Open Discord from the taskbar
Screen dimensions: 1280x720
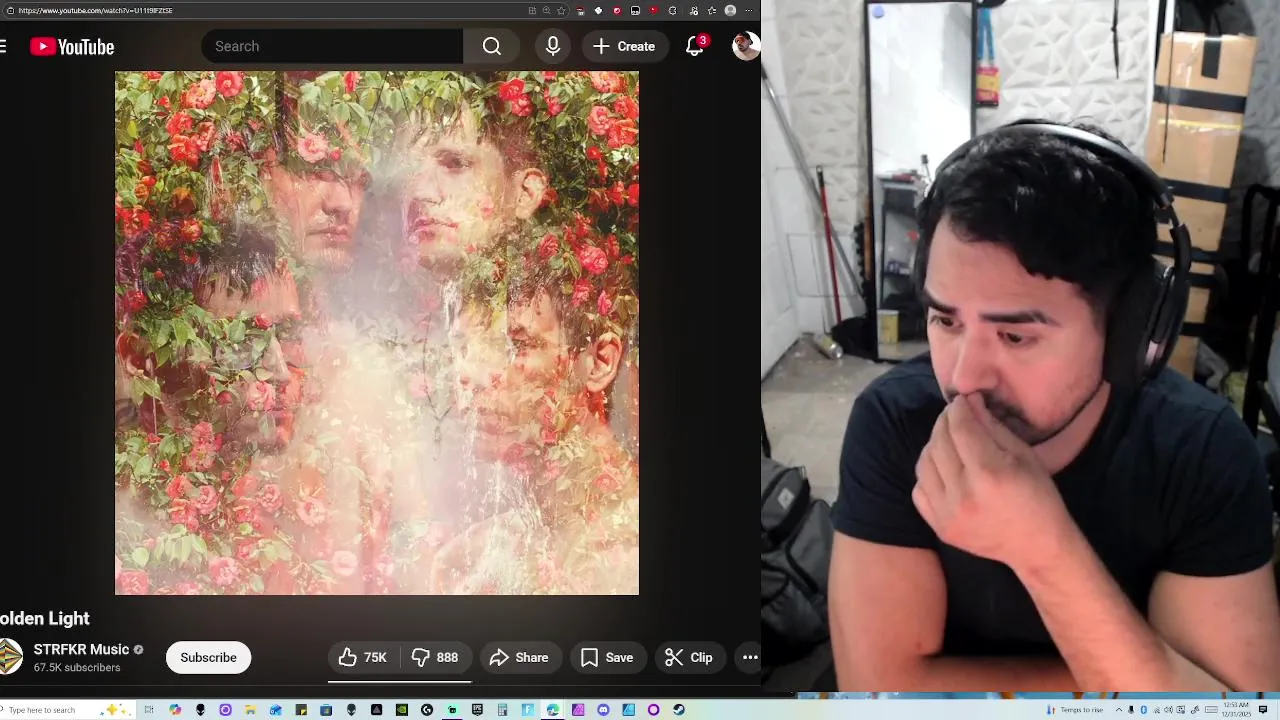point(603,710)
